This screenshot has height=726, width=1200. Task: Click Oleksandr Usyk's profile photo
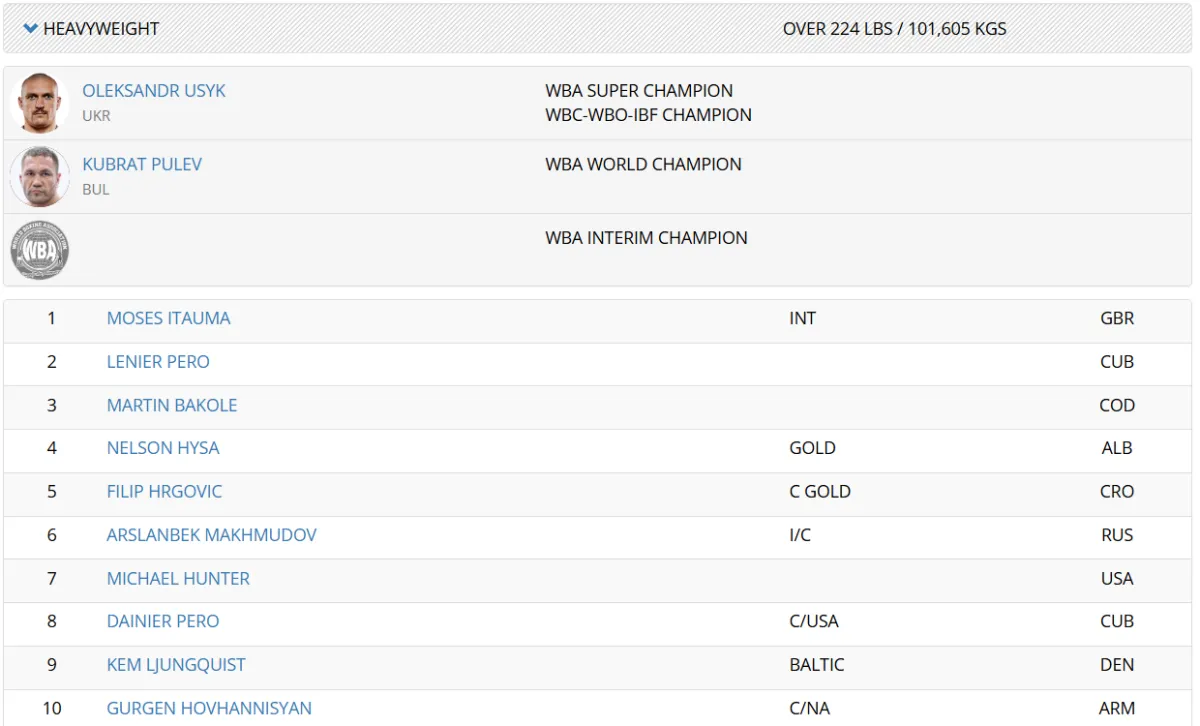pos(40,103)
